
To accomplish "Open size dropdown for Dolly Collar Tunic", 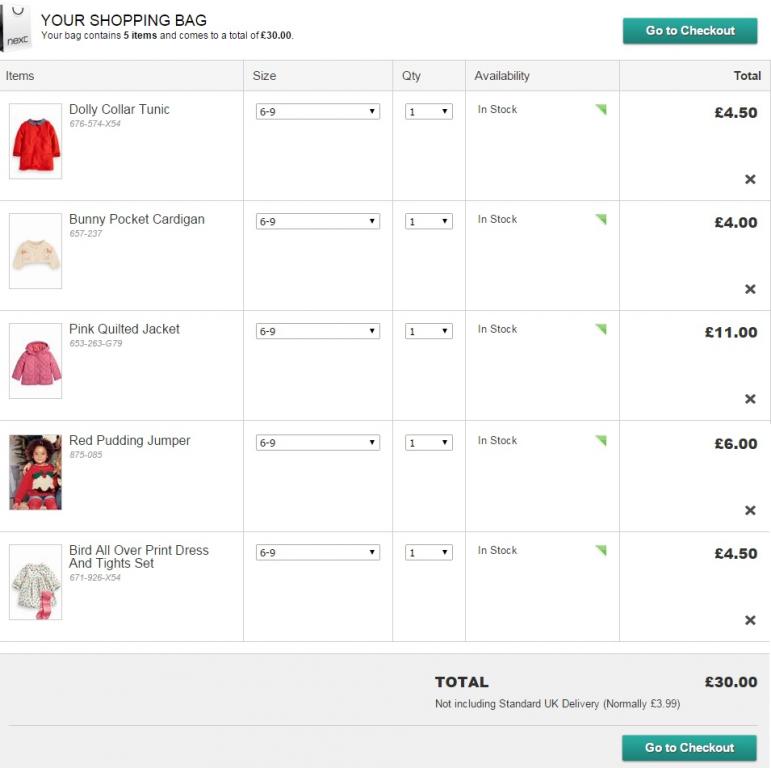I will (318, 112).
